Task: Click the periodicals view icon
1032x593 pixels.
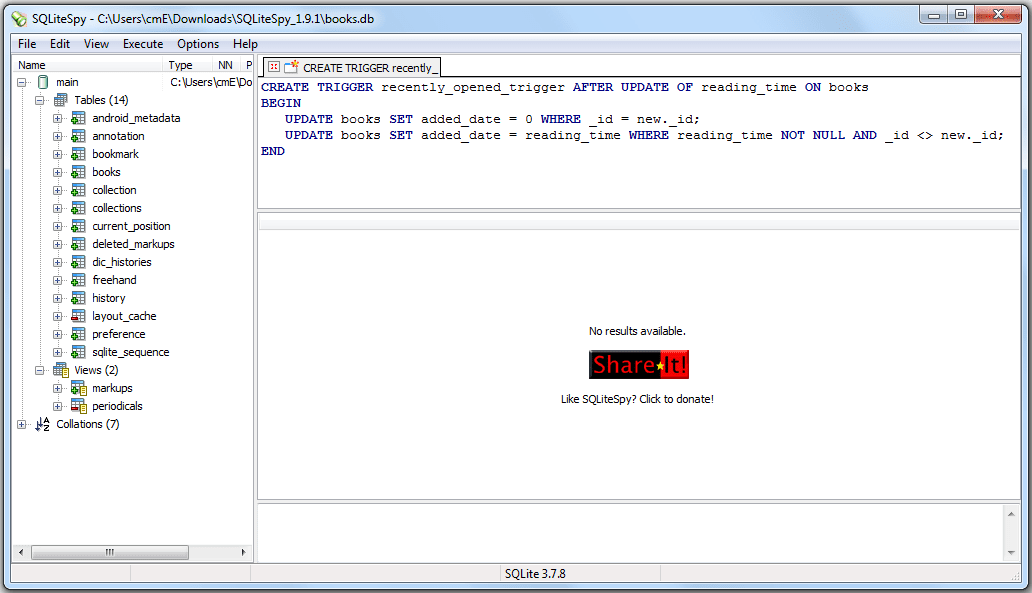Action: (79, 406)
